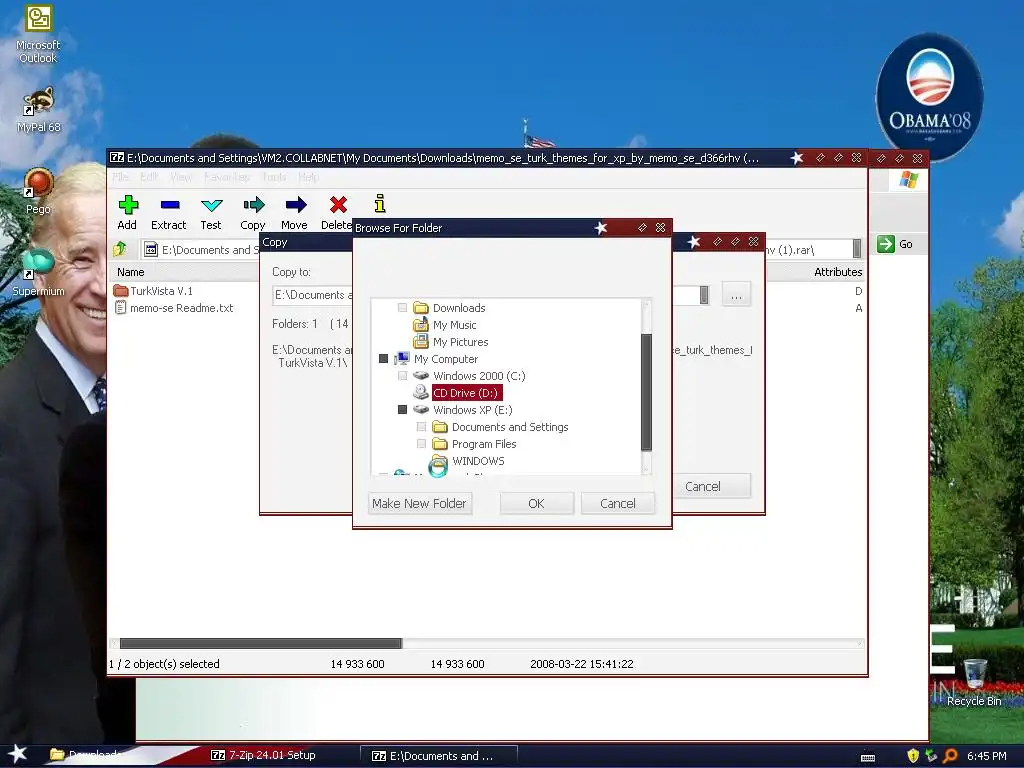
Task: Click the folder tree scroll-down arrow
Action: [x=647, y=469]
